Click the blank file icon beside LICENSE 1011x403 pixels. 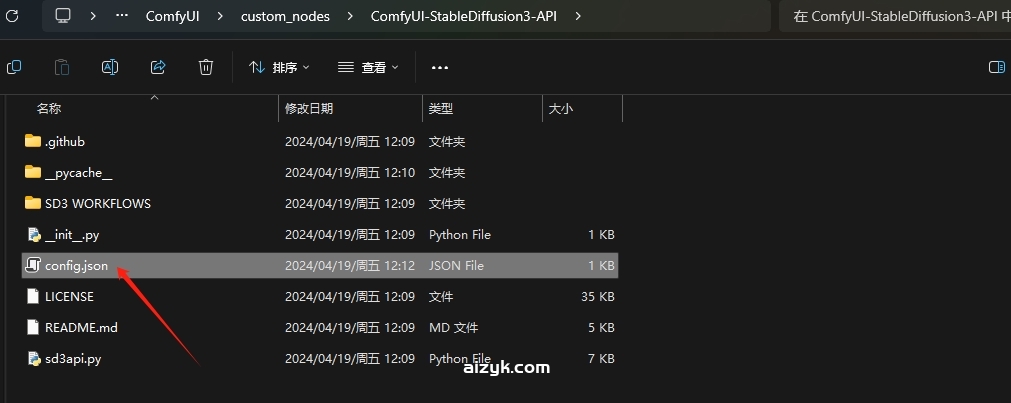coord(33,296)
